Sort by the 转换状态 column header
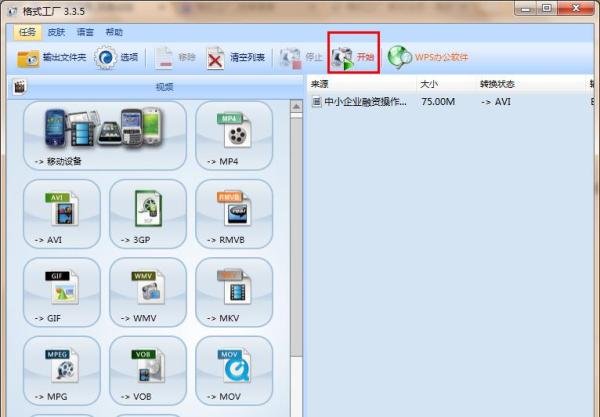 [x=531, y=84]
